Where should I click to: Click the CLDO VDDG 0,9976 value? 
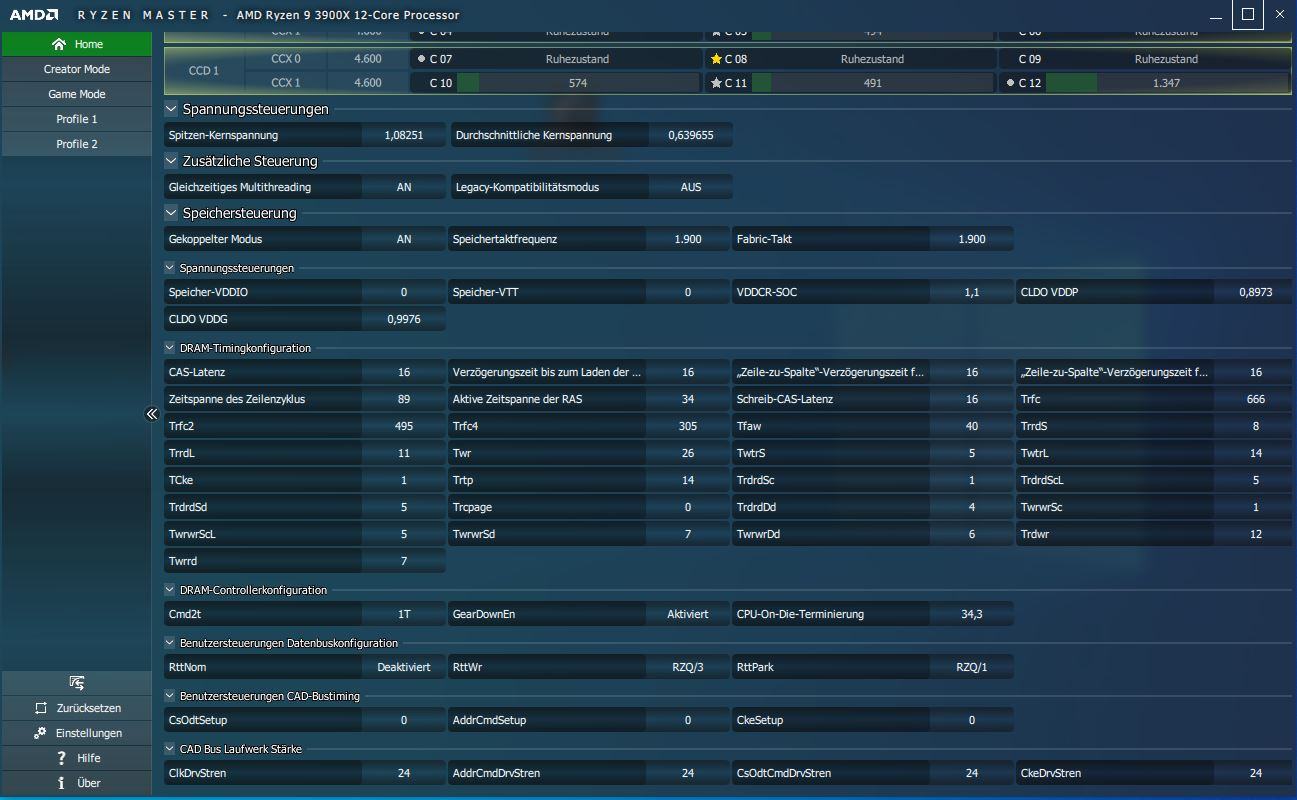tap(404, 319)
